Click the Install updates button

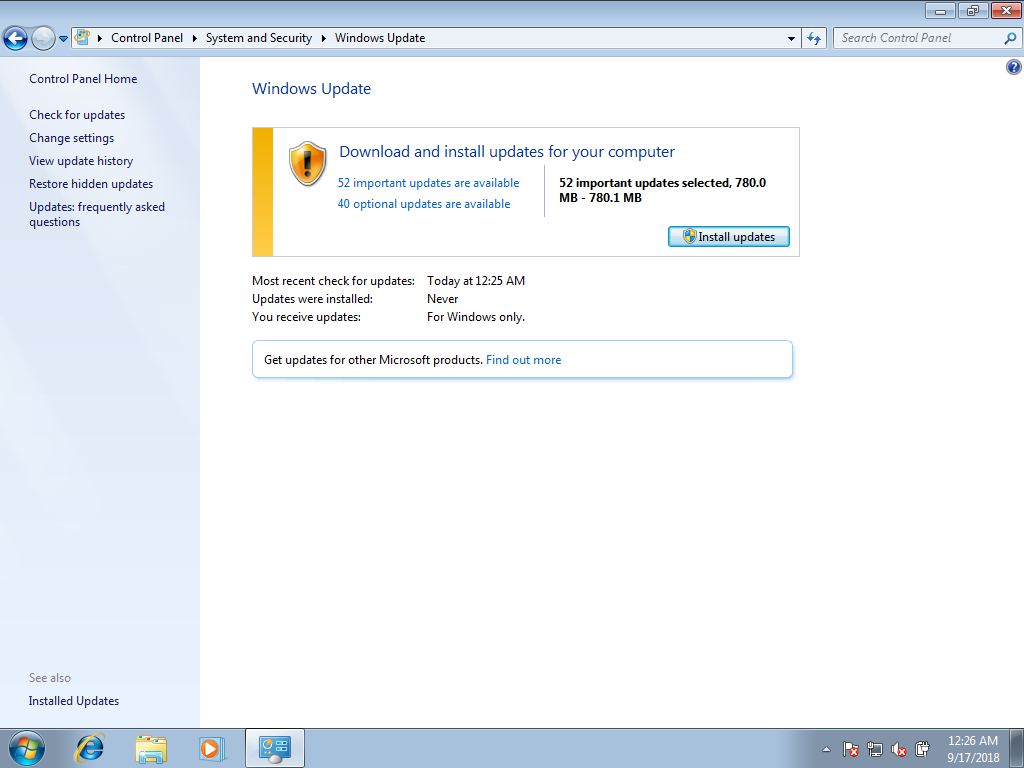pyautogui.click(x=729, y=236)
